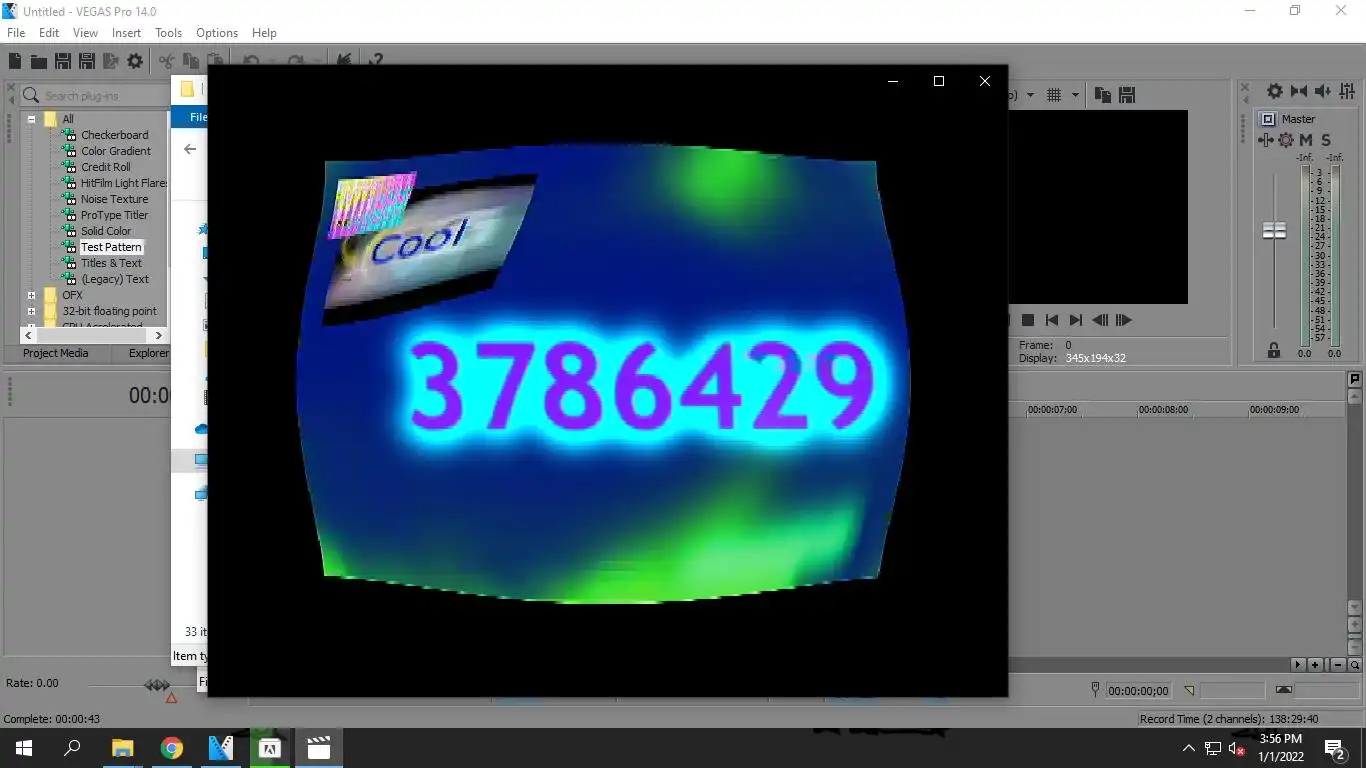Step to next frame in video preview

1124,320
